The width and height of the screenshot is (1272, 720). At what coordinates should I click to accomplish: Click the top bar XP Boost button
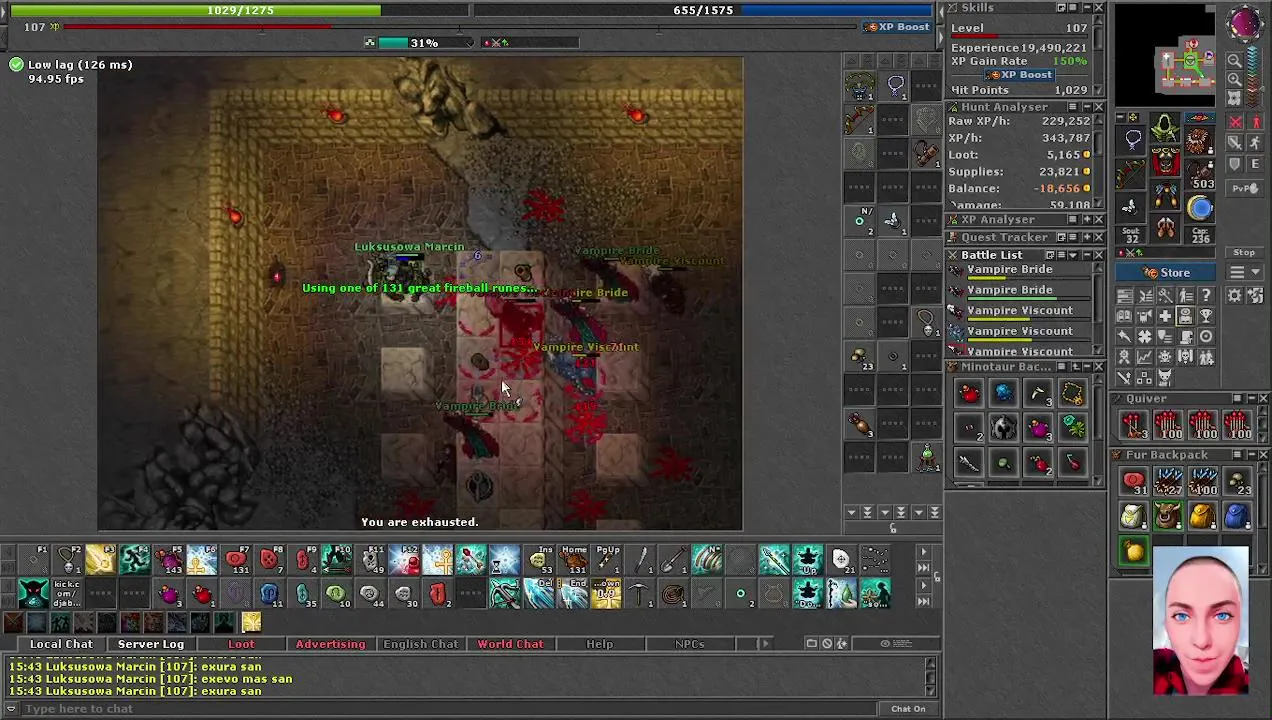pyautogui.click(x=899, y=27)
